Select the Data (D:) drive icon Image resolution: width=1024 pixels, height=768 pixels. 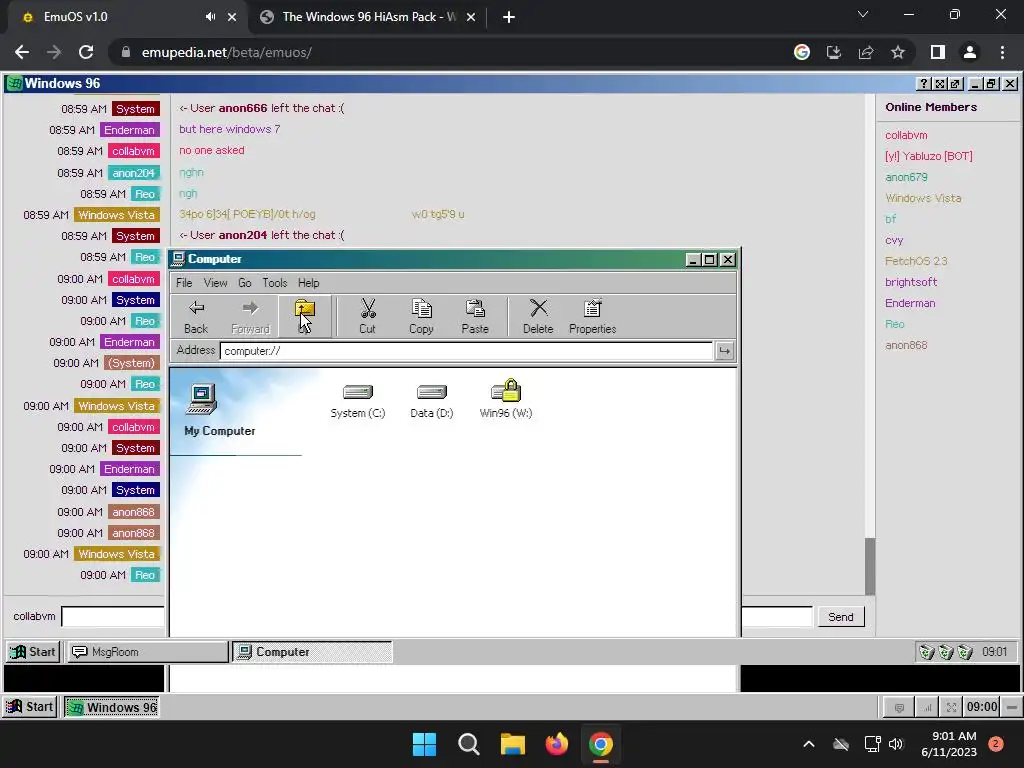coord(432,400)
